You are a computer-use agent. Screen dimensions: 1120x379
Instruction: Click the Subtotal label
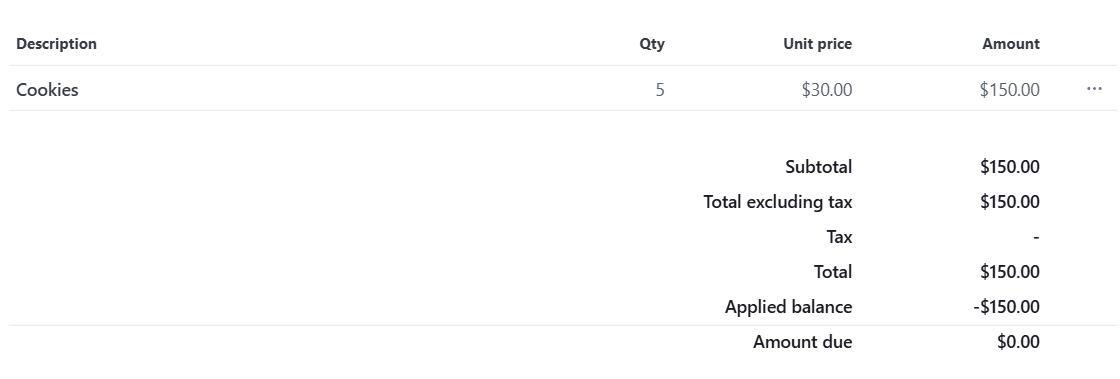click(819, 166)
